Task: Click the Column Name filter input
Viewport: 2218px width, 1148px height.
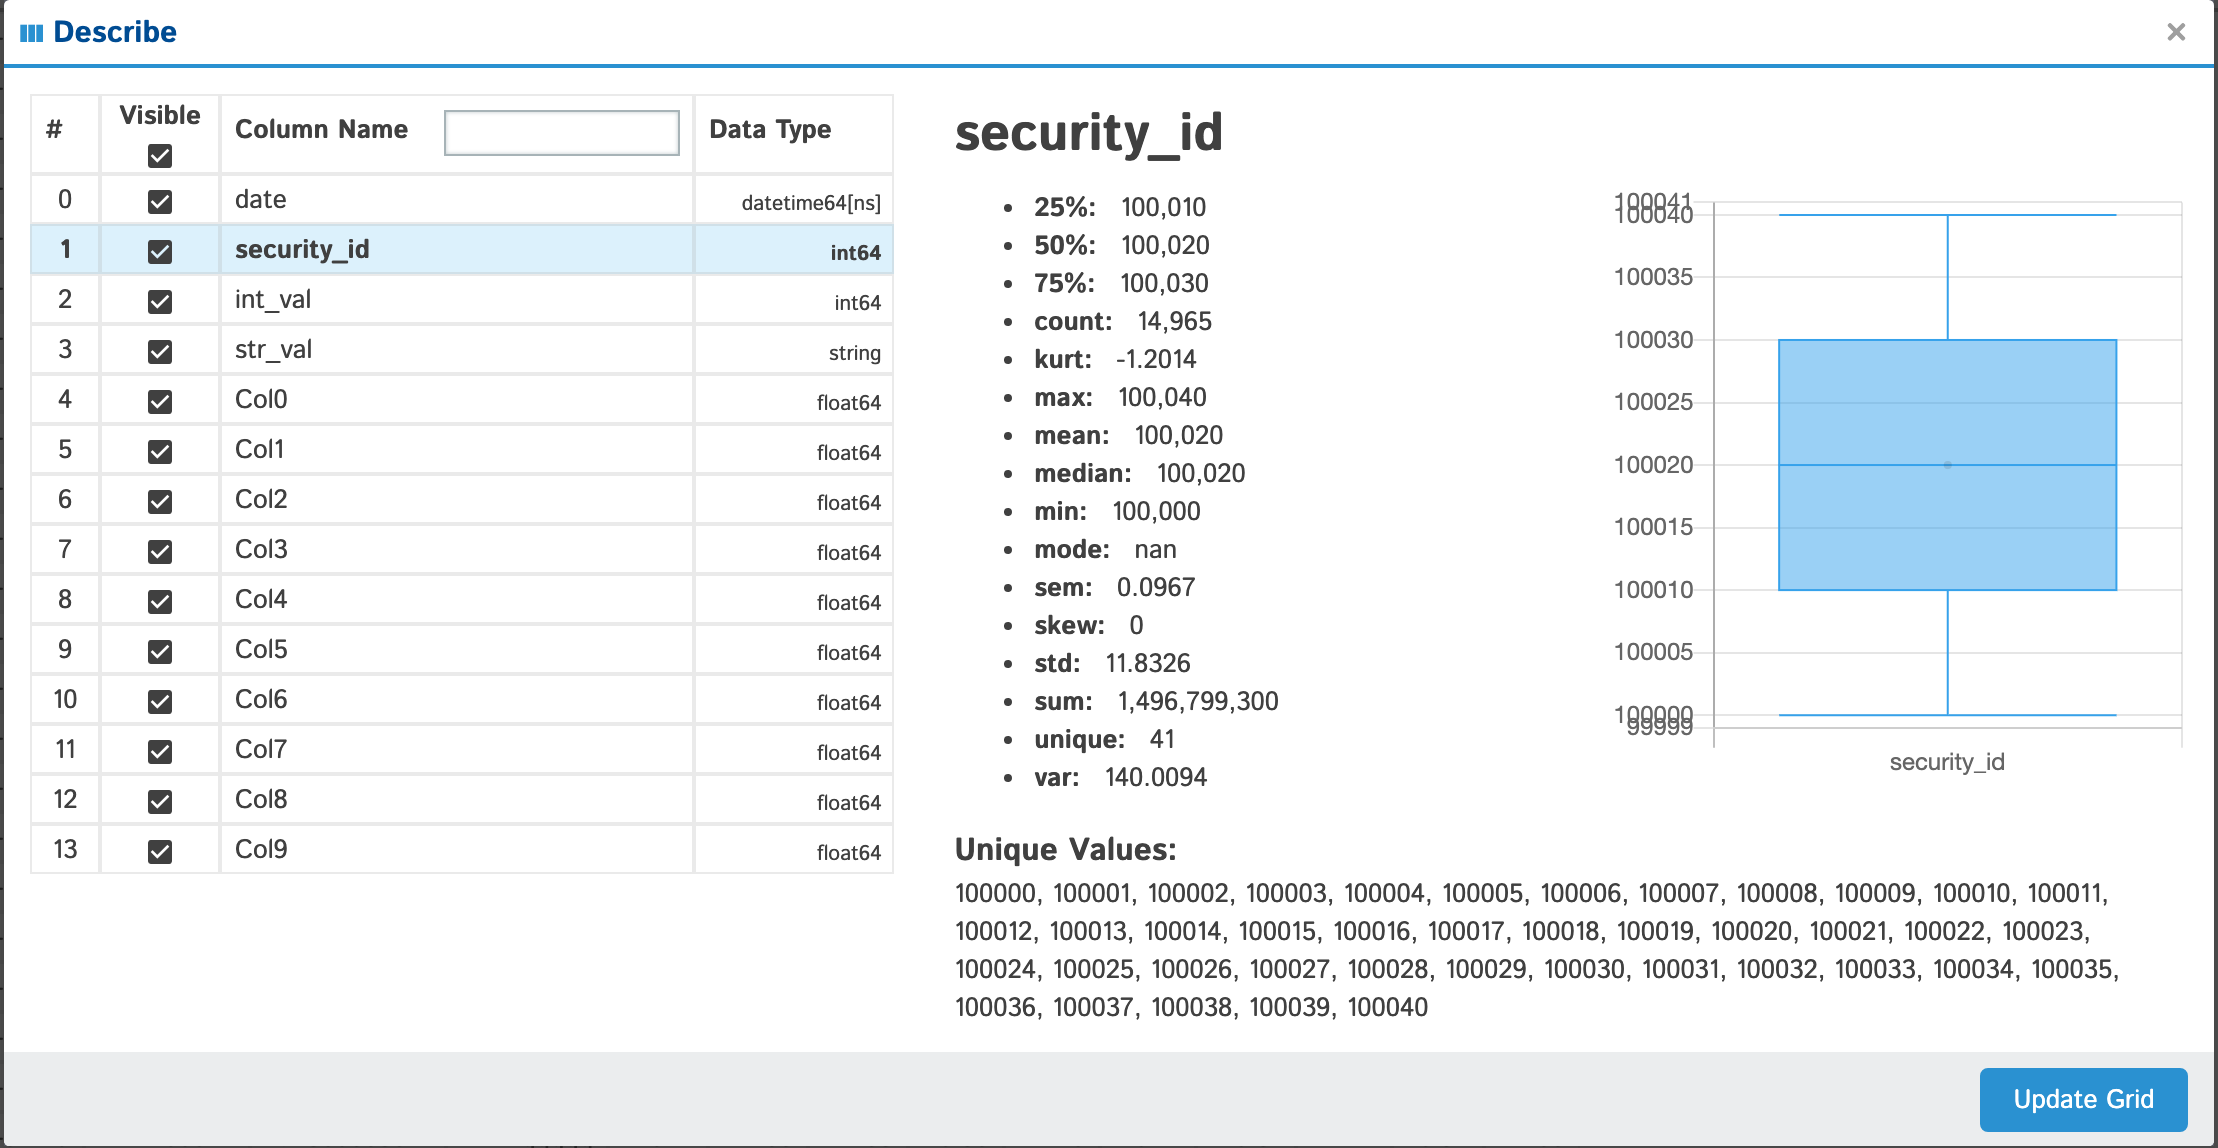Action: 561,132
